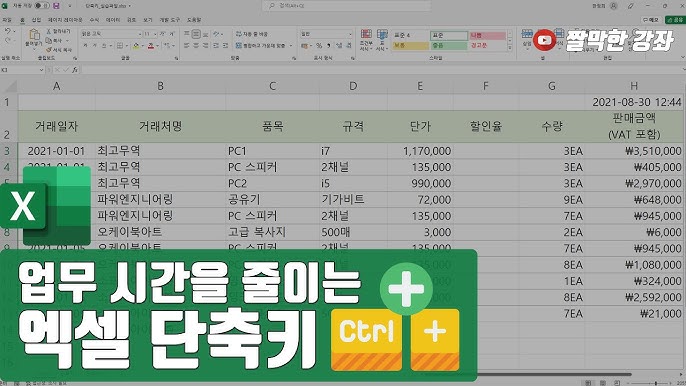Click the Cut scissors icon
686x386 pixels.
point(49,32)
